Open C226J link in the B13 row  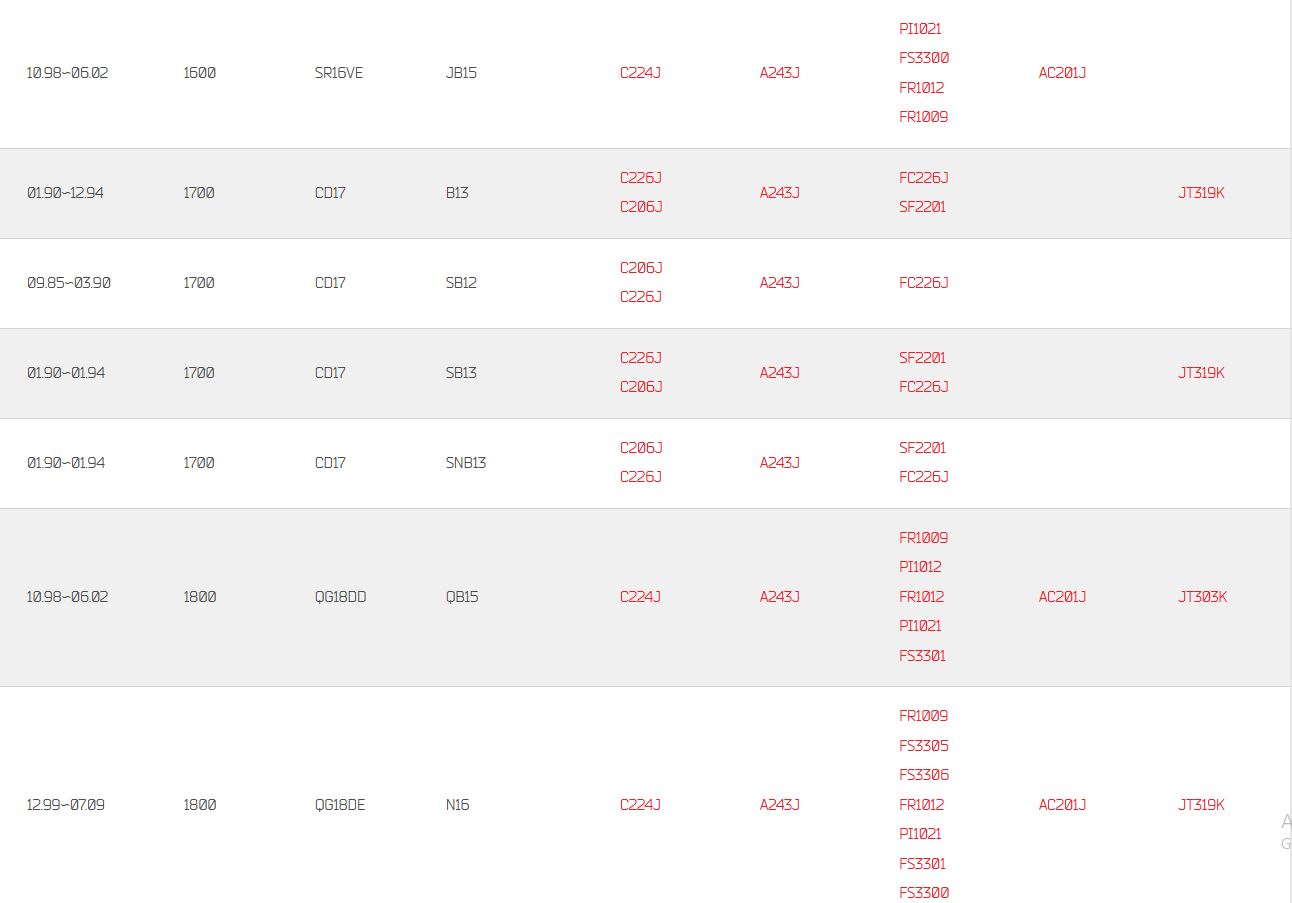click(x=641, y=178)
